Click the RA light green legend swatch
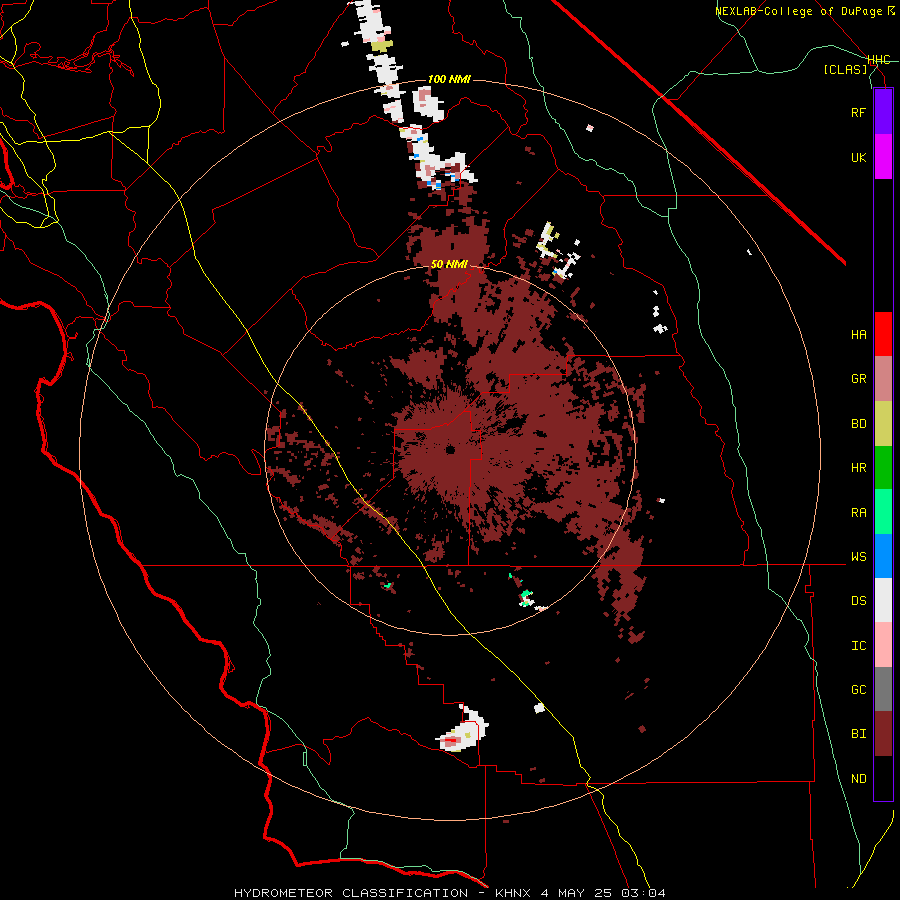900x900 pixels. [x=883, y=512]
